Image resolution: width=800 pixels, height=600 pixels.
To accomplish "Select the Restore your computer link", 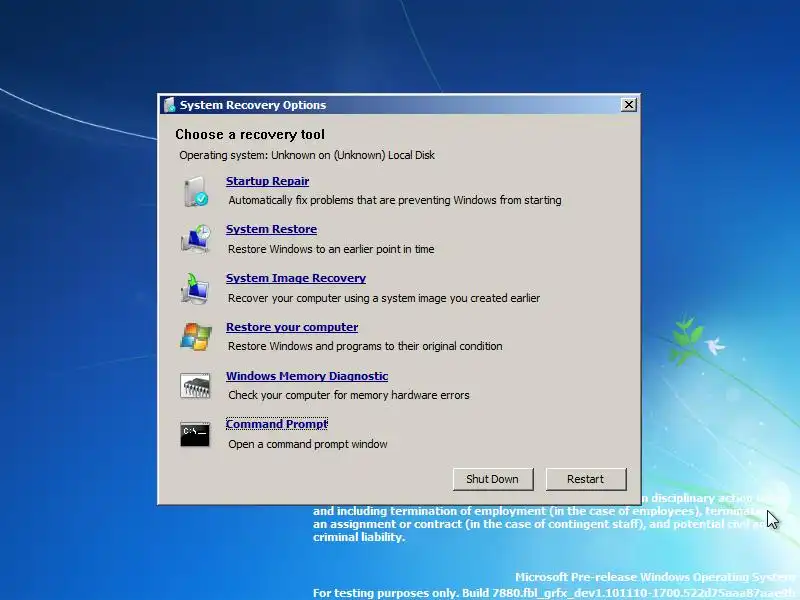I will [x=292, y=327].
